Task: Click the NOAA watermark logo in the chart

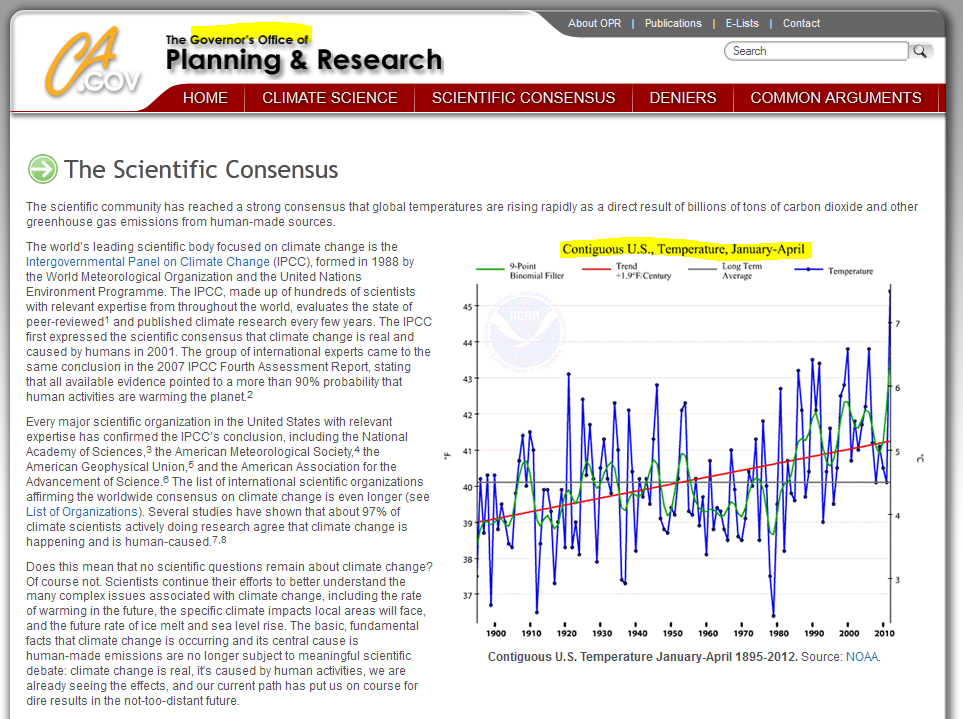Action: point(524,328)
